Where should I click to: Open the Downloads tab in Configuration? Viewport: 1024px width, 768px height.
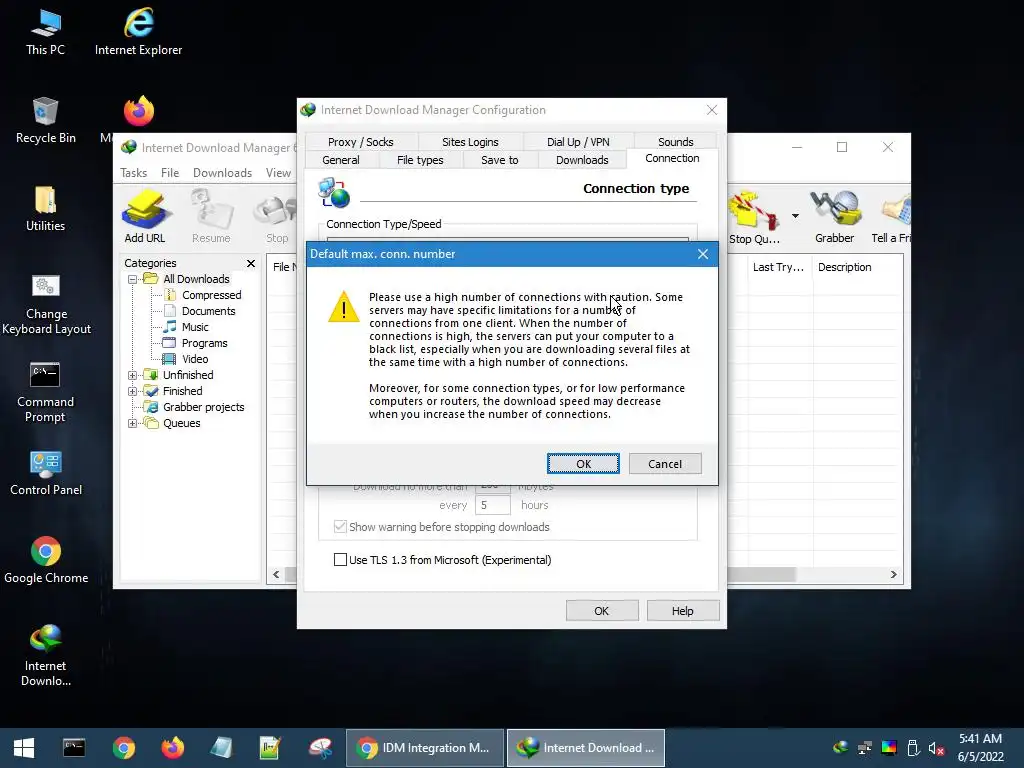582,160
